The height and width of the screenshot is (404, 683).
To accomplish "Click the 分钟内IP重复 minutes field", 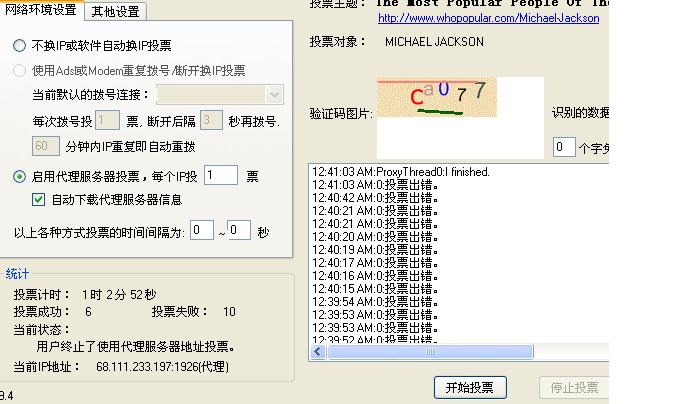I will (x=46, y=146).
